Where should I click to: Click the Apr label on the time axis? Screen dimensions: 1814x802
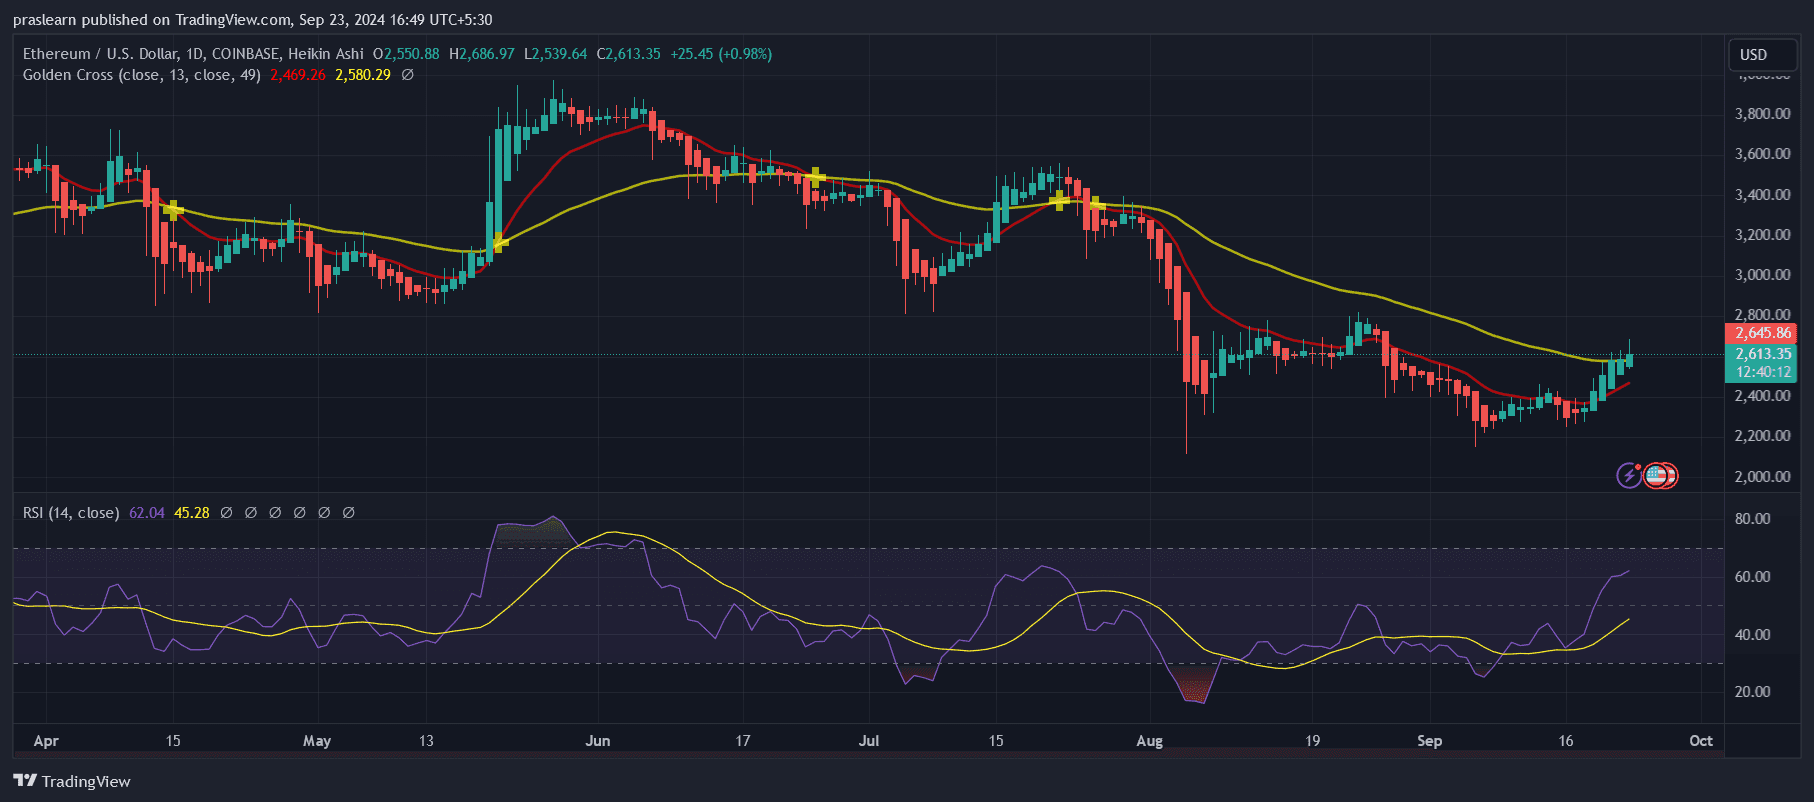(46, 741)
